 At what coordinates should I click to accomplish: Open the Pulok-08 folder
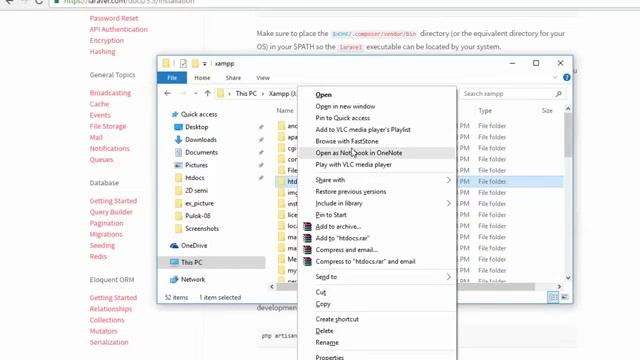pos(198,216)
